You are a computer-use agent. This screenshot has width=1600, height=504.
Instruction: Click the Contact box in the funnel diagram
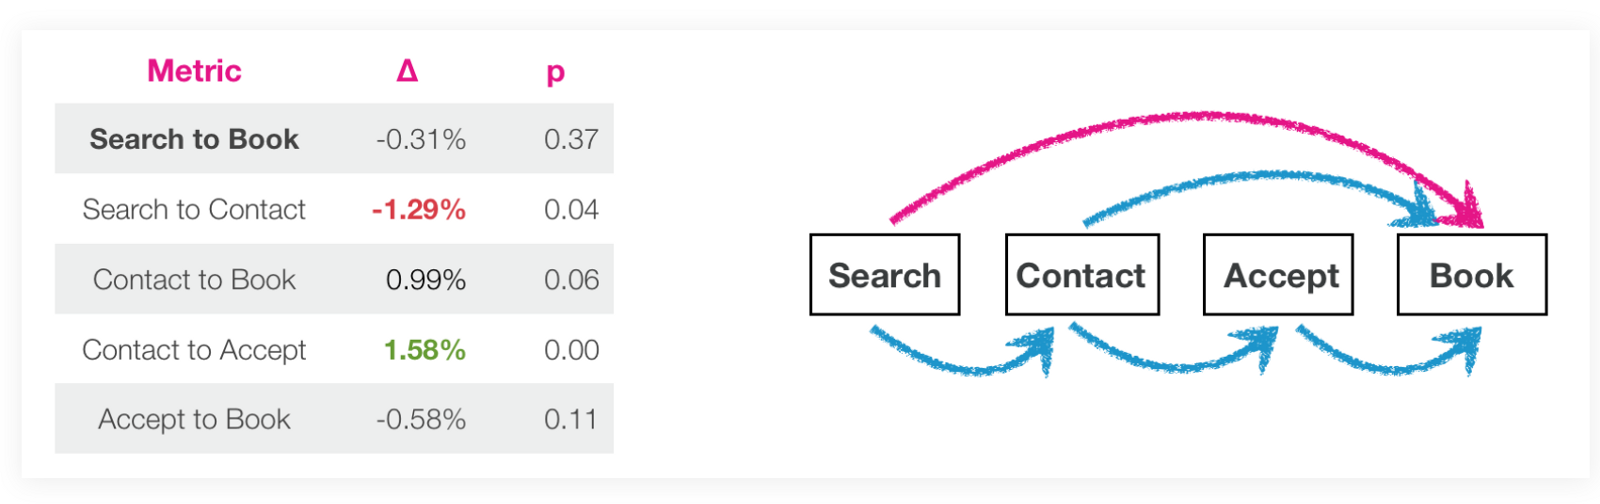pyautogui.click(x=1082, y=275)
